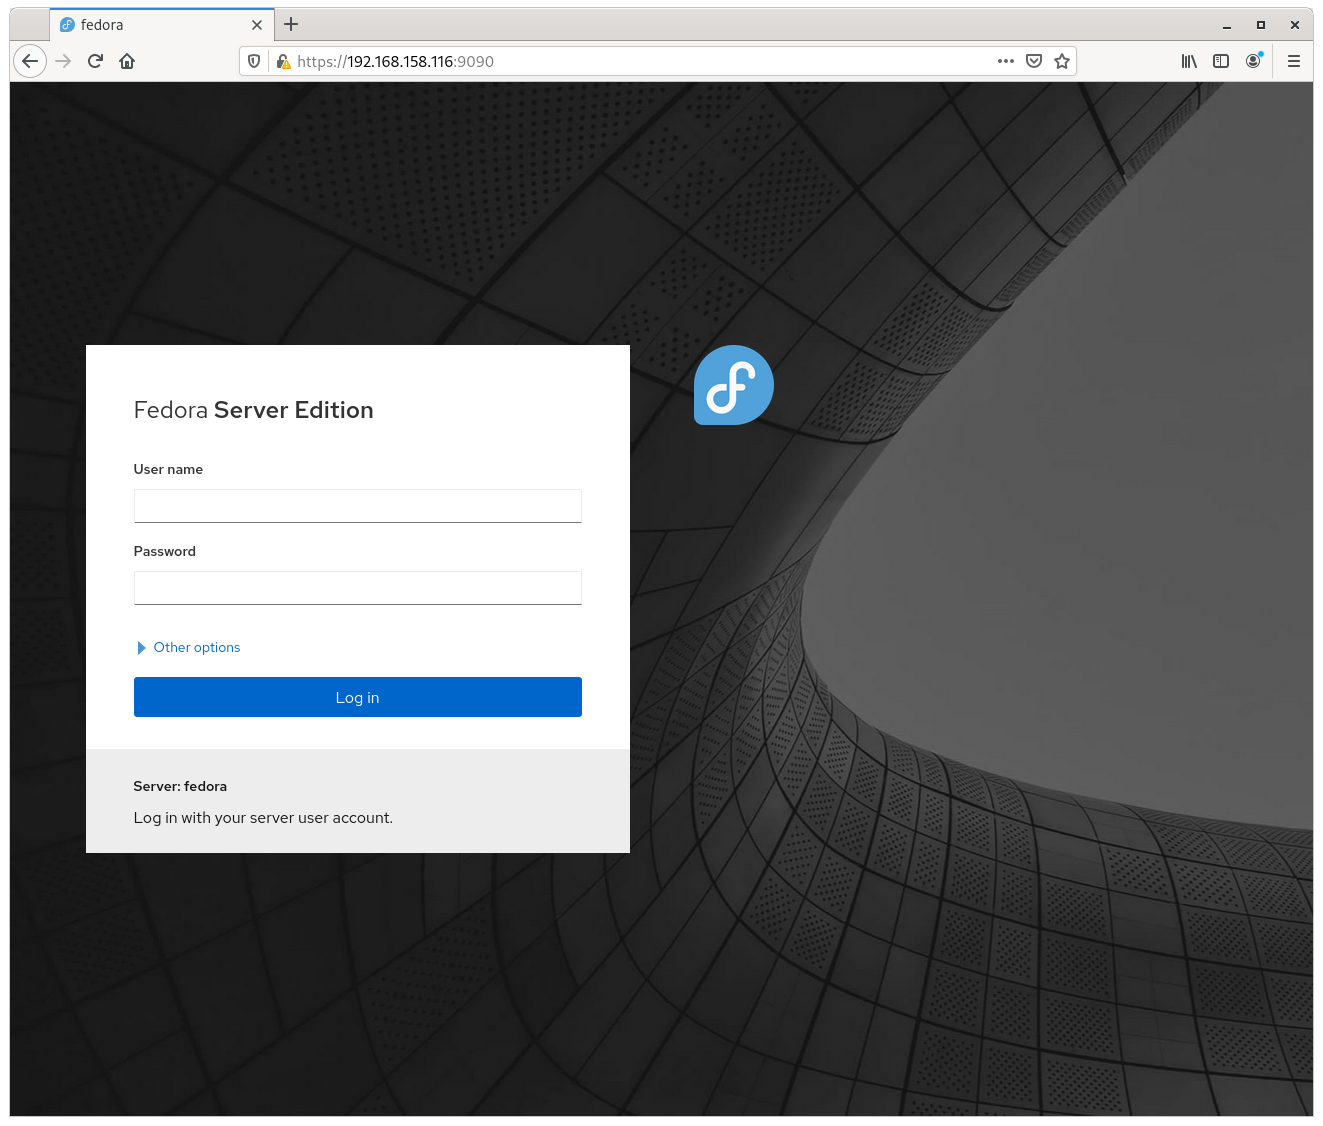Screen dimensions: 1323x1126
Task: Click the Fedora logo badge
Action: tap(734, 385)
